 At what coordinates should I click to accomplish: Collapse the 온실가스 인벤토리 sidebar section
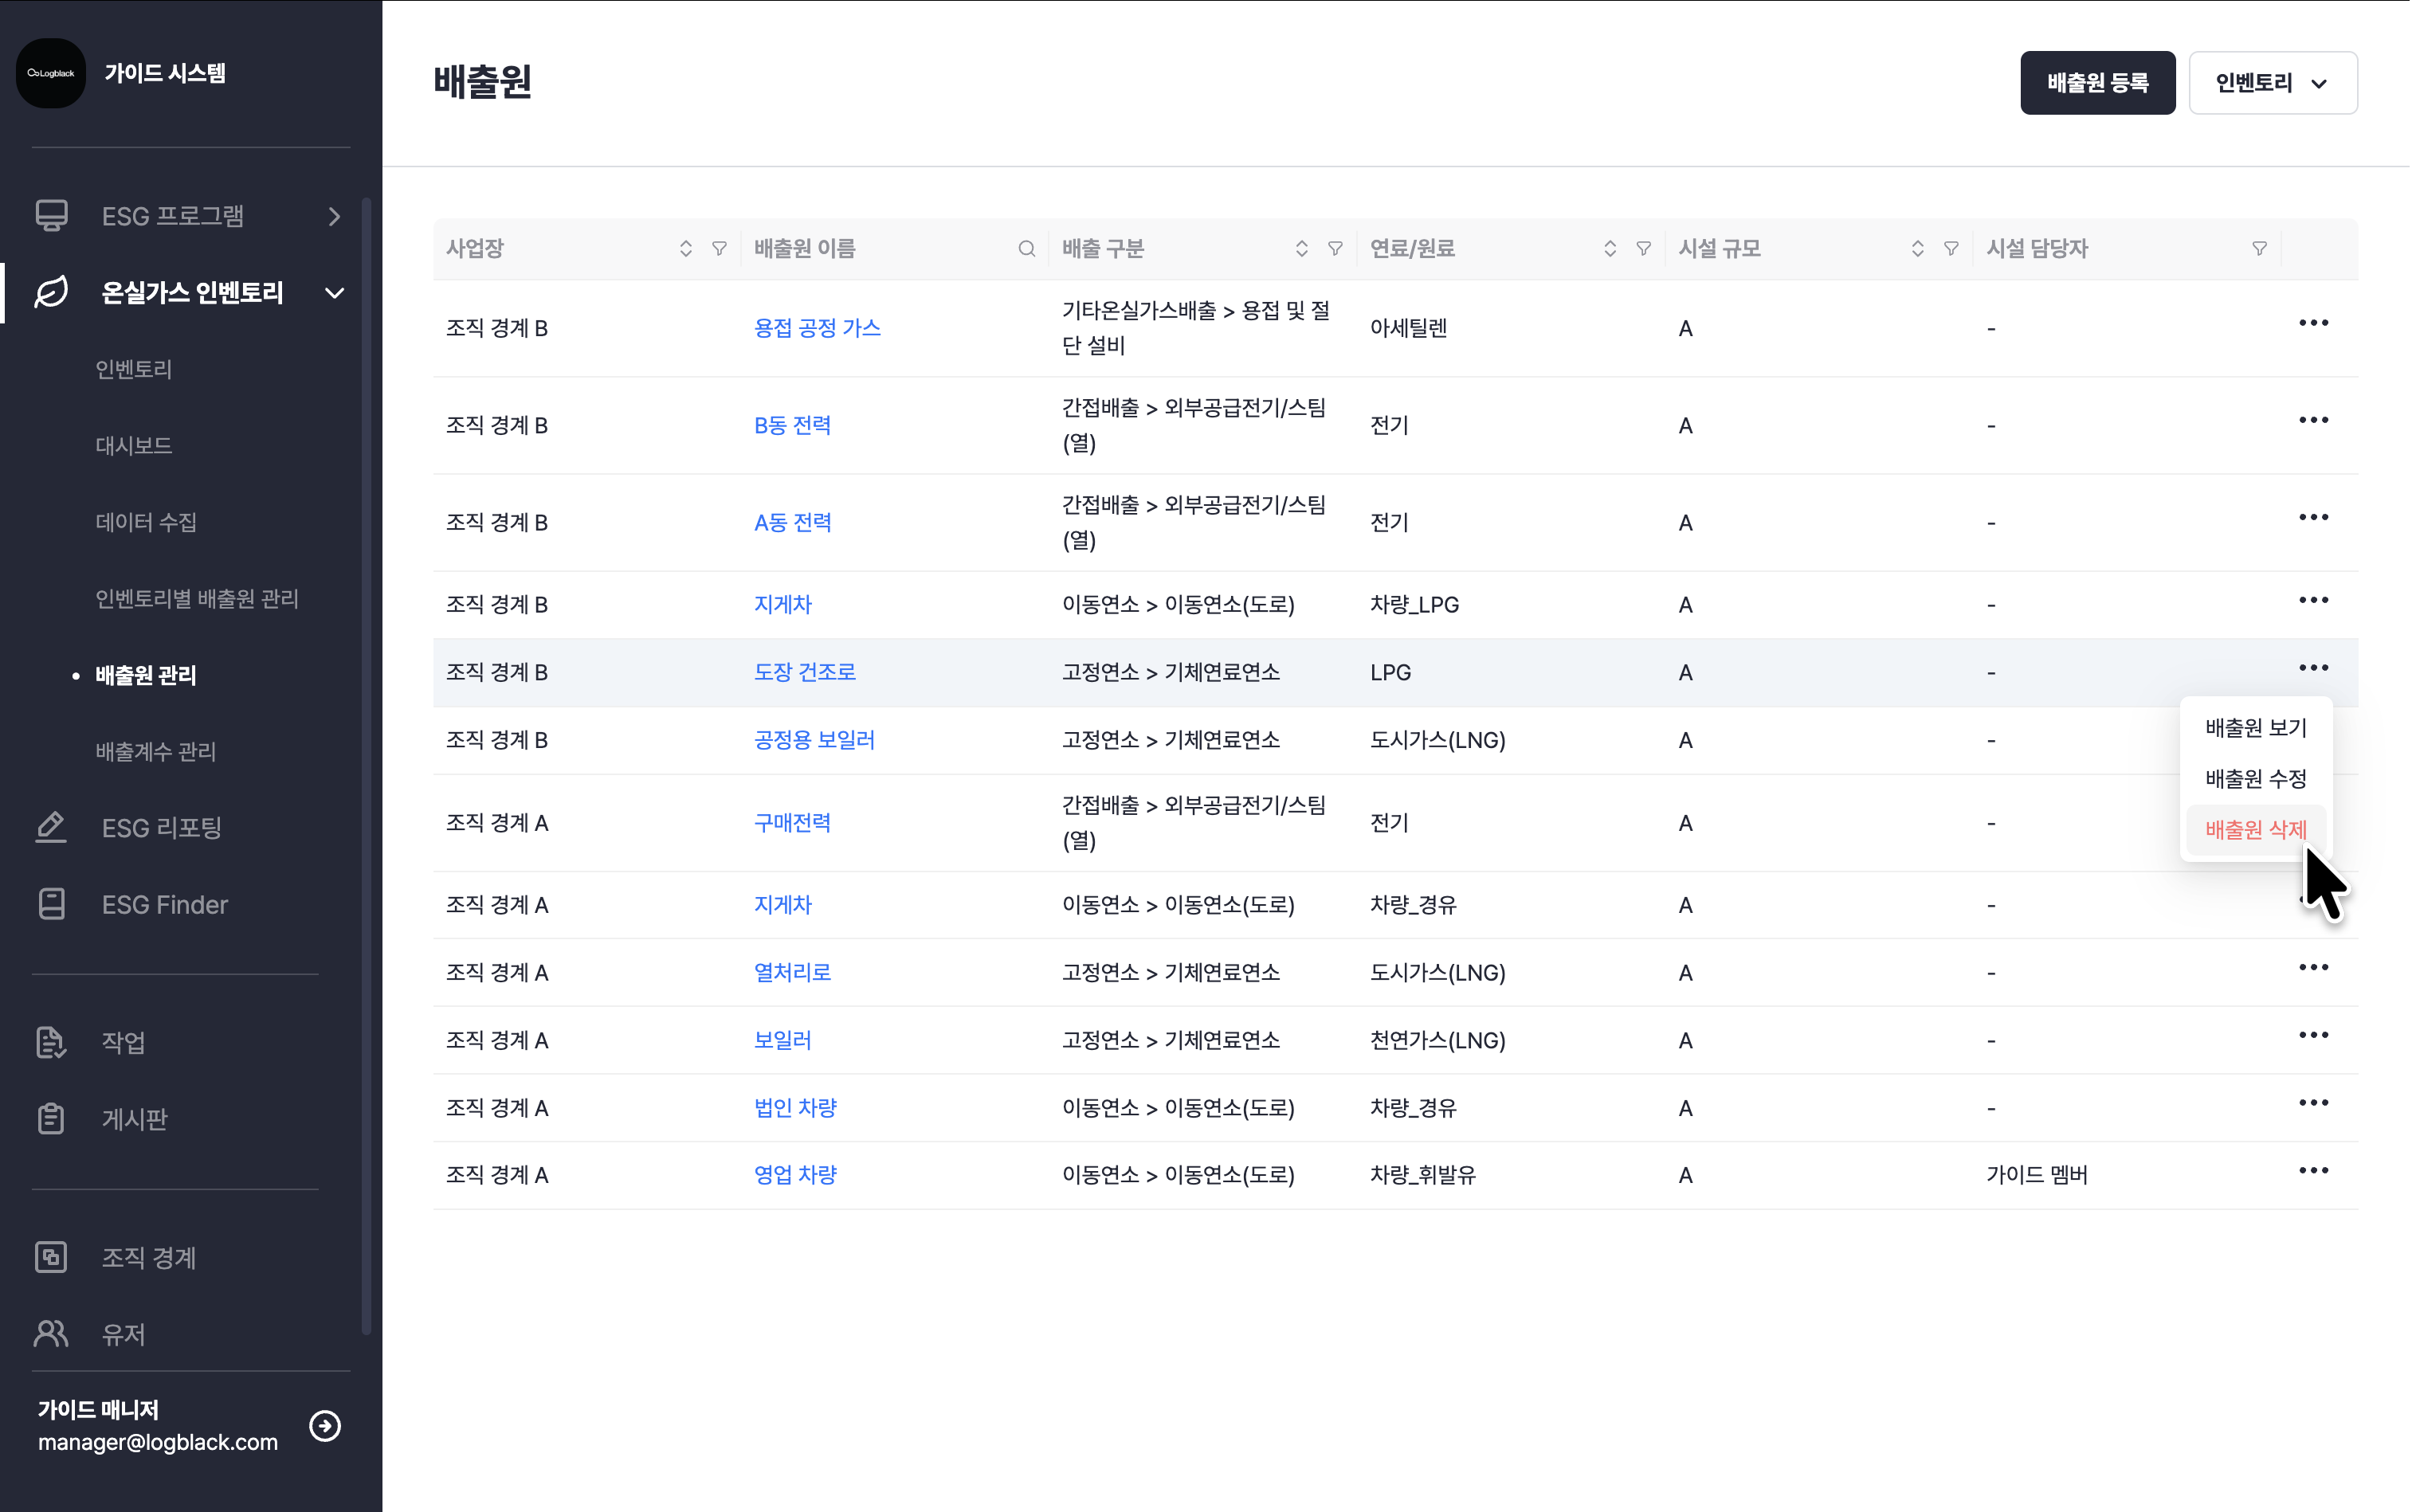click(x=334, y=293)
